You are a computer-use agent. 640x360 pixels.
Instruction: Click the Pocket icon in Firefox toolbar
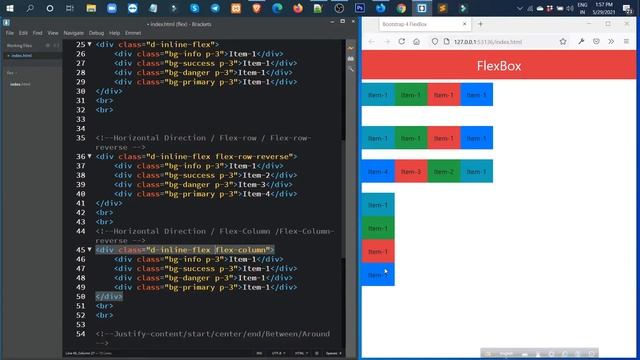[596, 42]
